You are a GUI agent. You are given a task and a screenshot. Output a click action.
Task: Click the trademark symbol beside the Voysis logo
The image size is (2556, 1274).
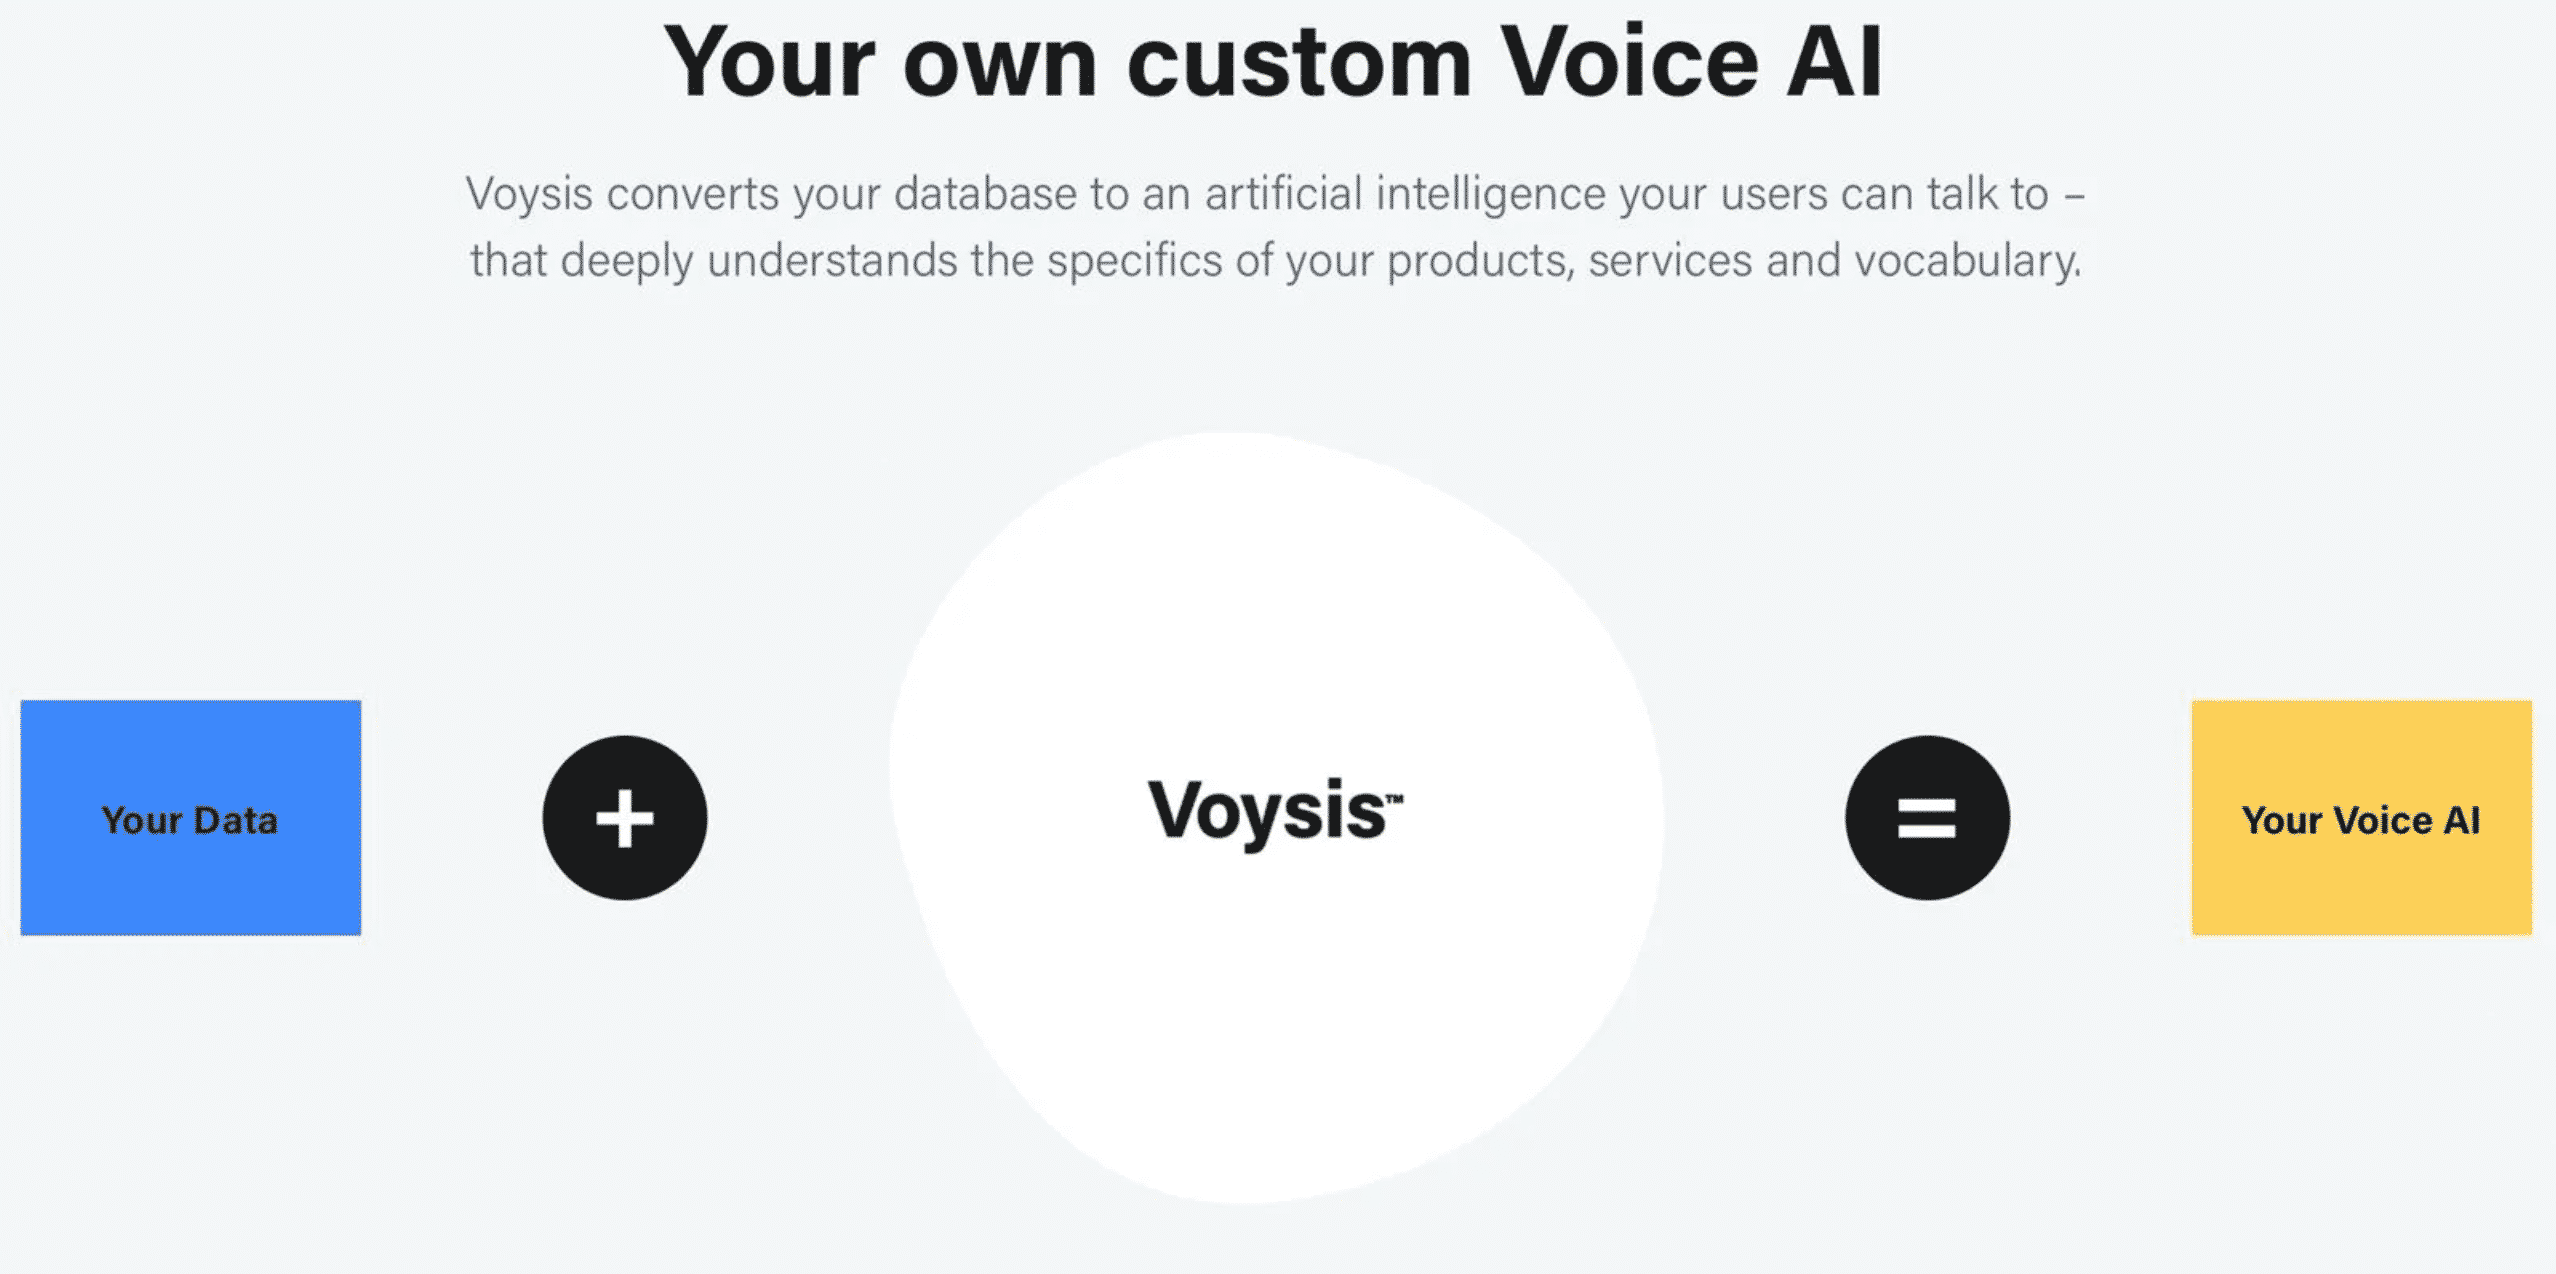[x=1394, y=798]
